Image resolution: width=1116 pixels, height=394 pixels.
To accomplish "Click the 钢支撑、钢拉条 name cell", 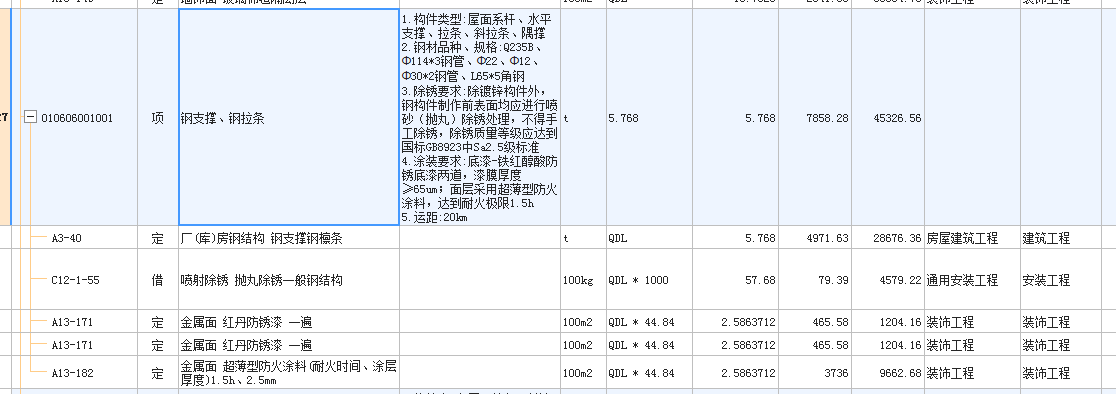I will point(288,117).
